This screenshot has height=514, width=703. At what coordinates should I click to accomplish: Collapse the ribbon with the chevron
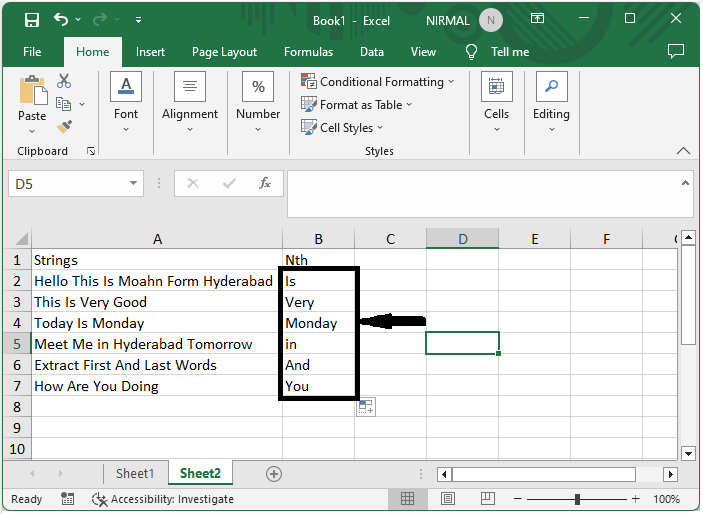tap(683, 151)
